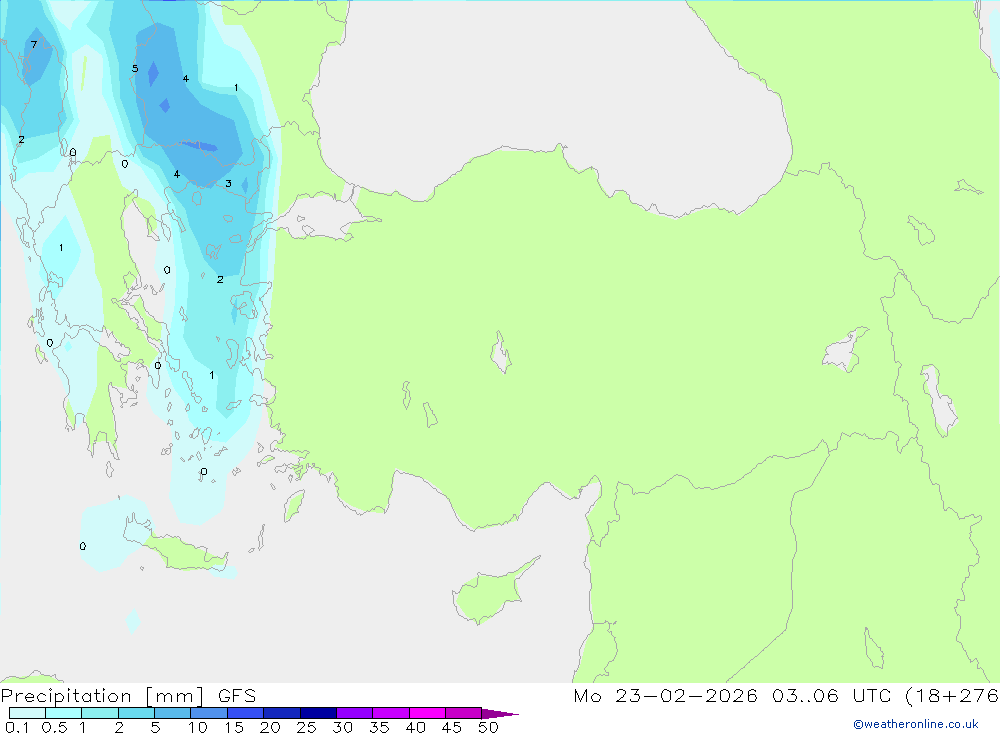Screen dimensions: 1000x733
Task: Click the '20' legend scale label
Action: (270, 727)
